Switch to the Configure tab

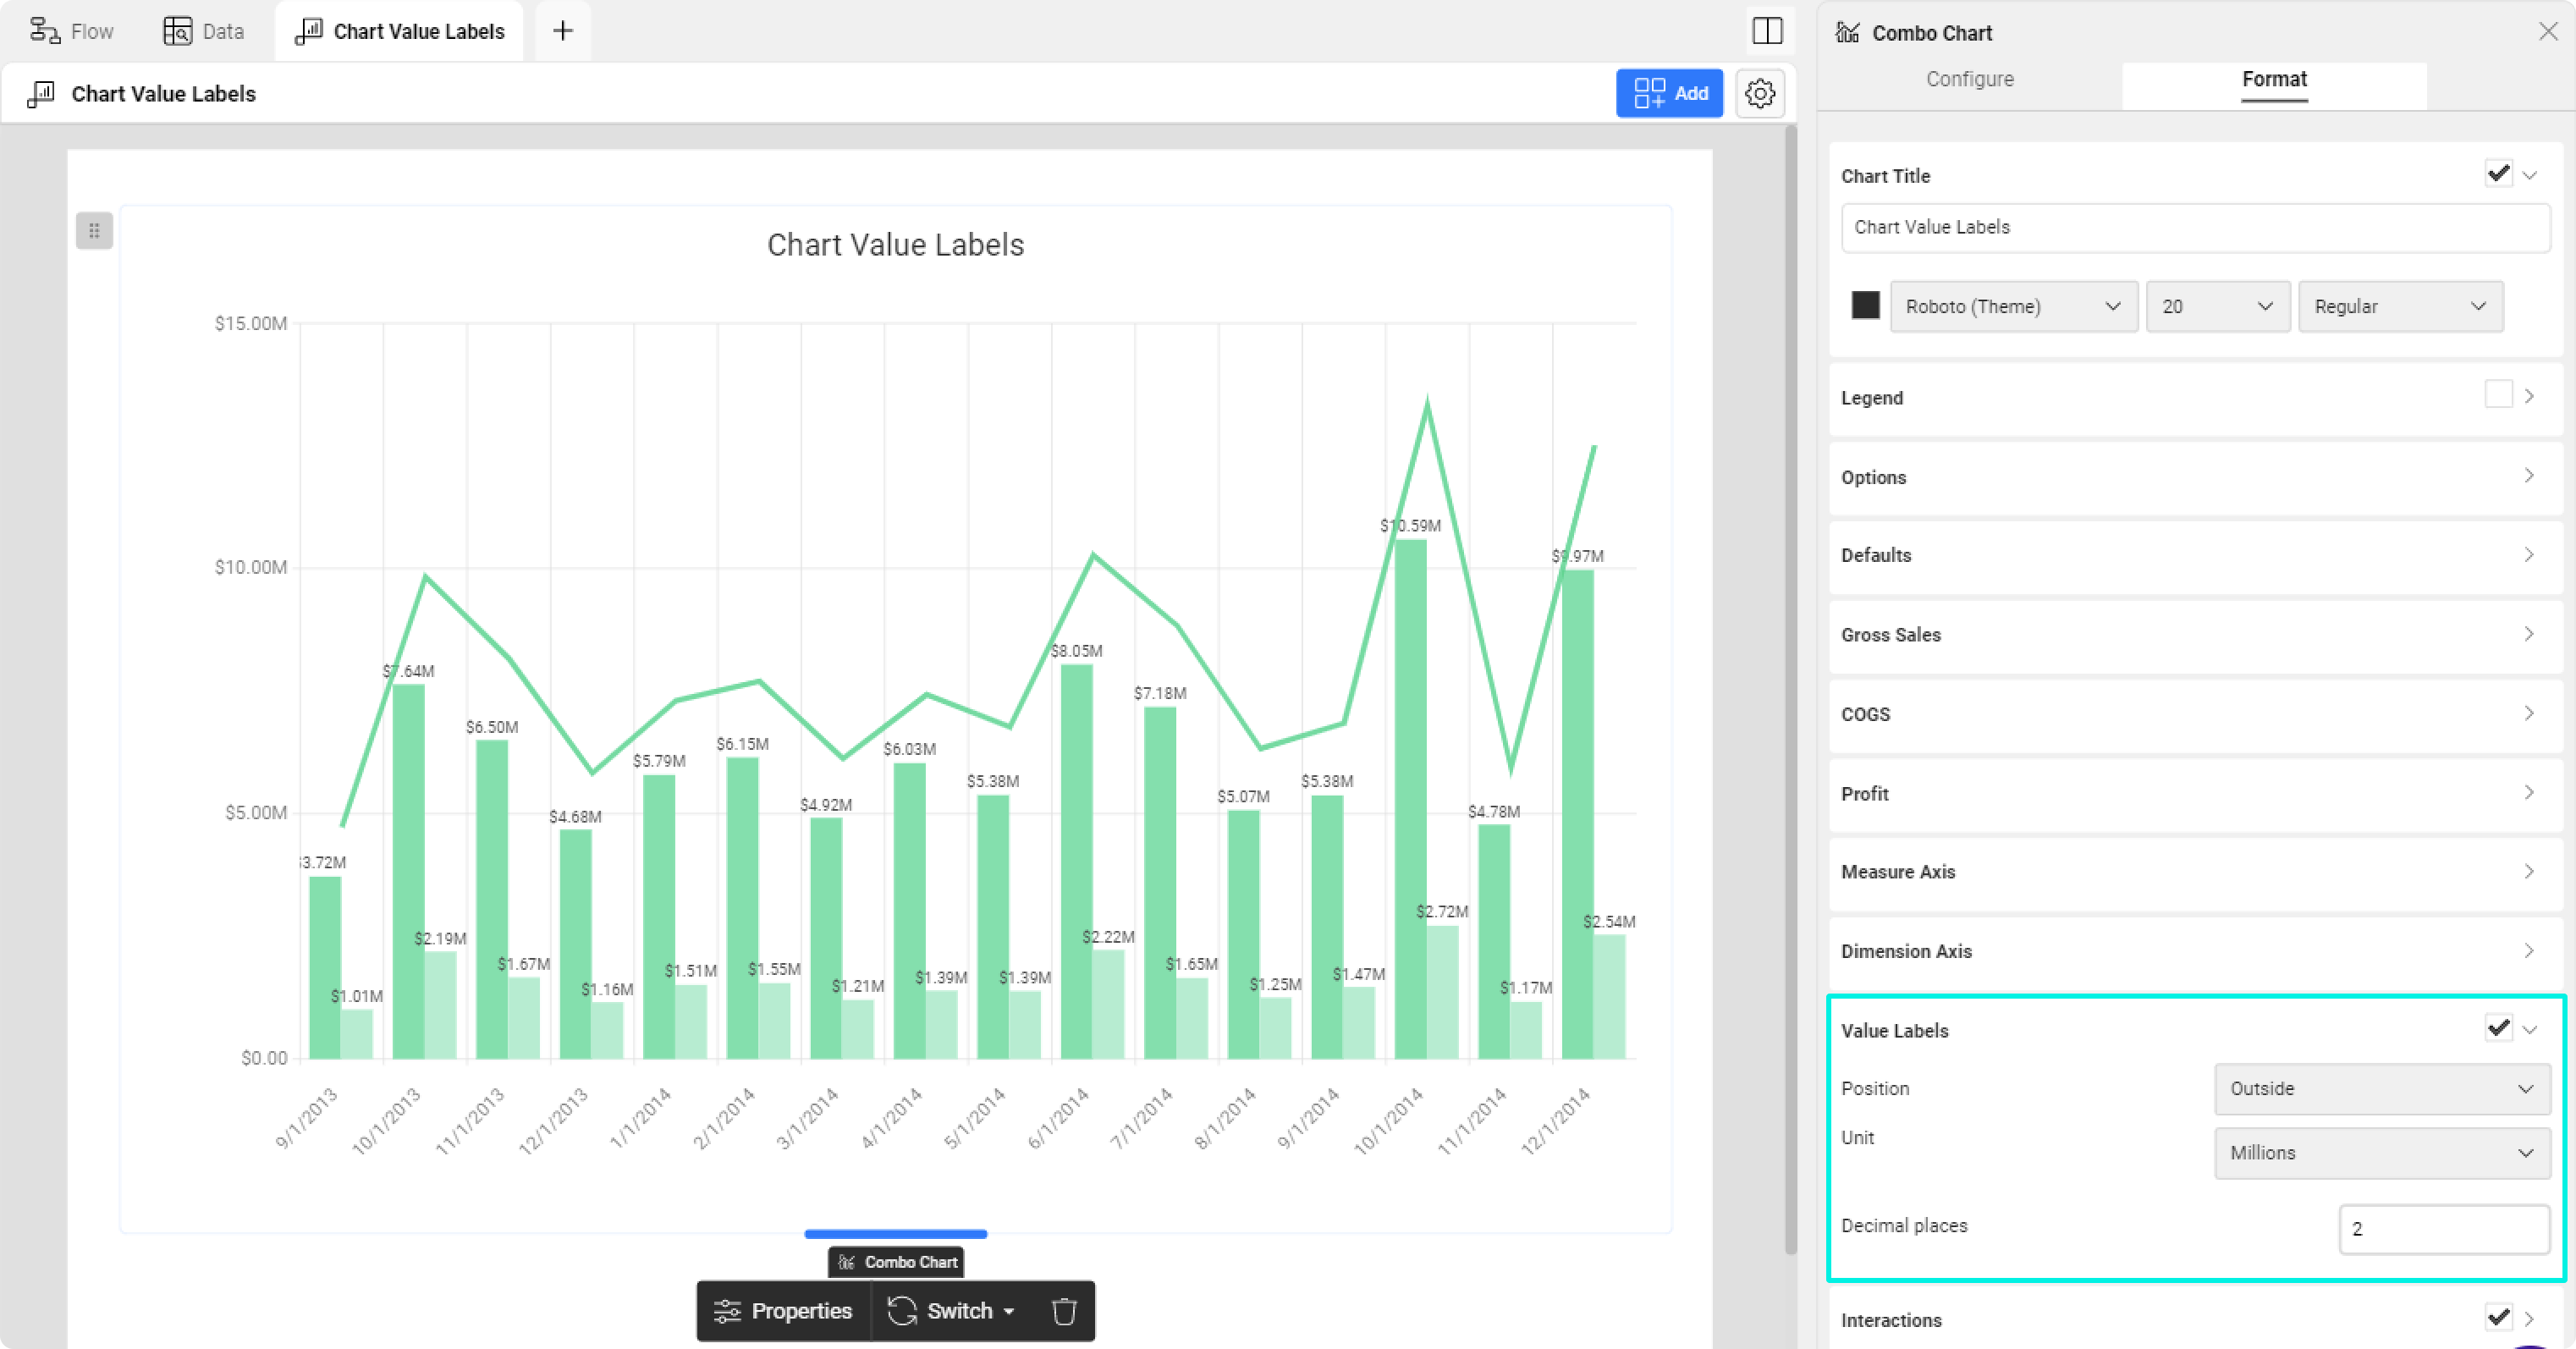(1969, 79)
